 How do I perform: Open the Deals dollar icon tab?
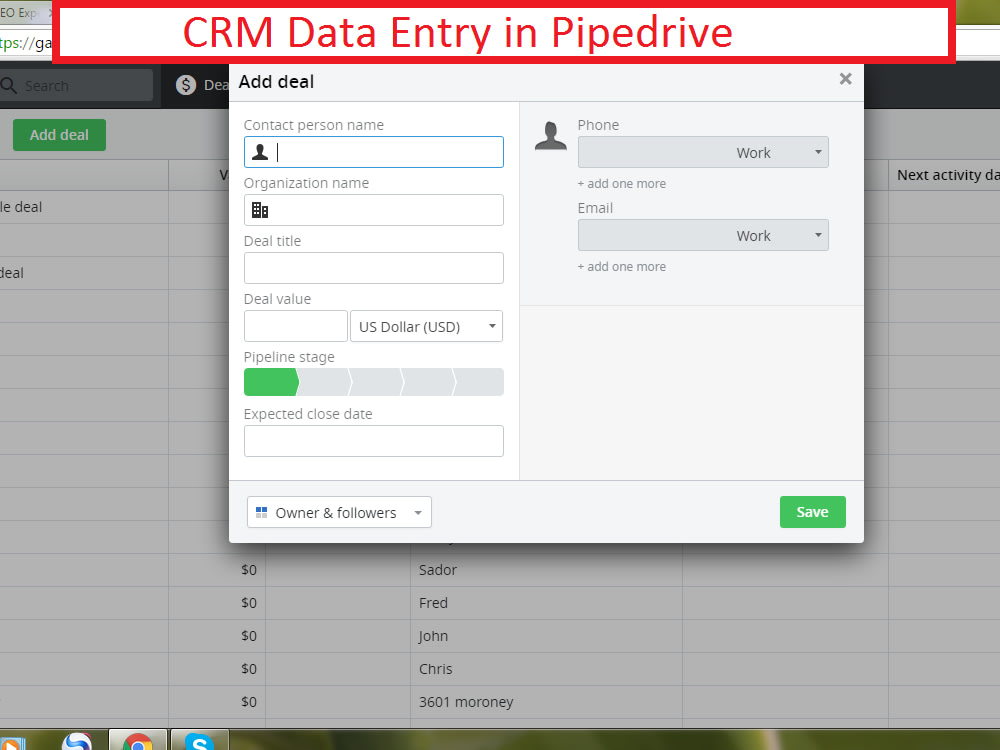186,85
